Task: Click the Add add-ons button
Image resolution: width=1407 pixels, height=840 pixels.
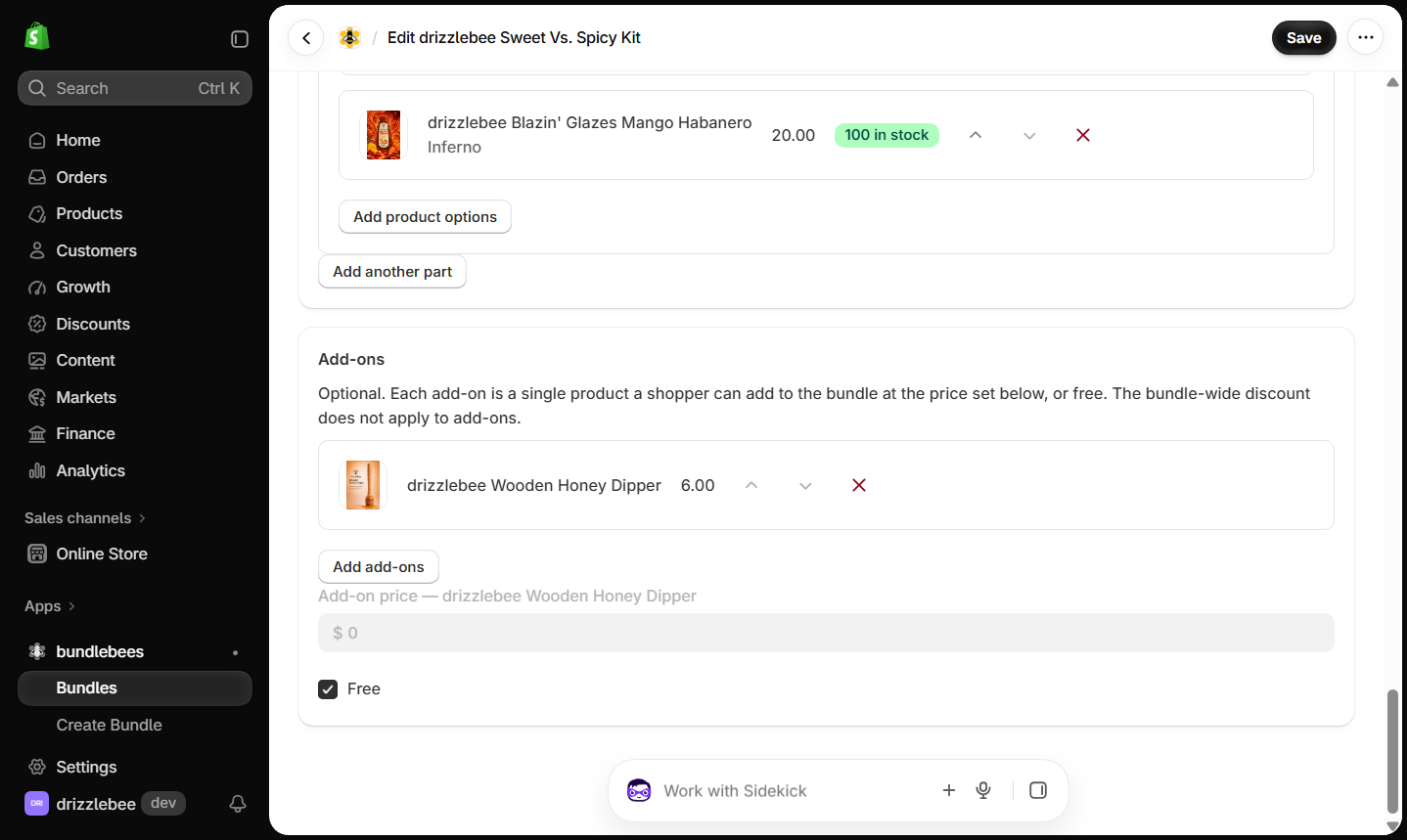Action: pos(378,567)
